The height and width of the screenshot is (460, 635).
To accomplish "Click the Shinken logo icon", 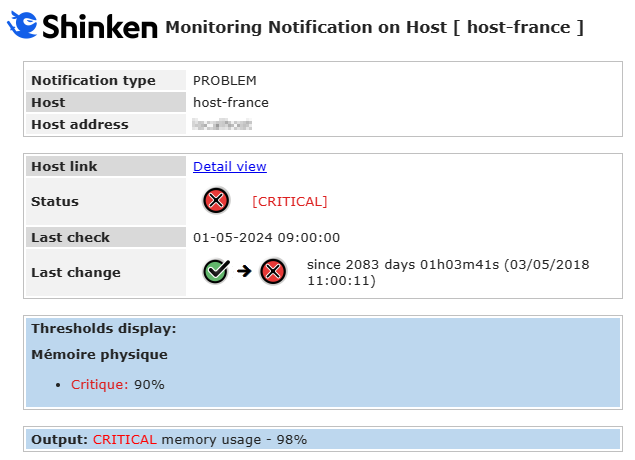I will tap(24, 26).
